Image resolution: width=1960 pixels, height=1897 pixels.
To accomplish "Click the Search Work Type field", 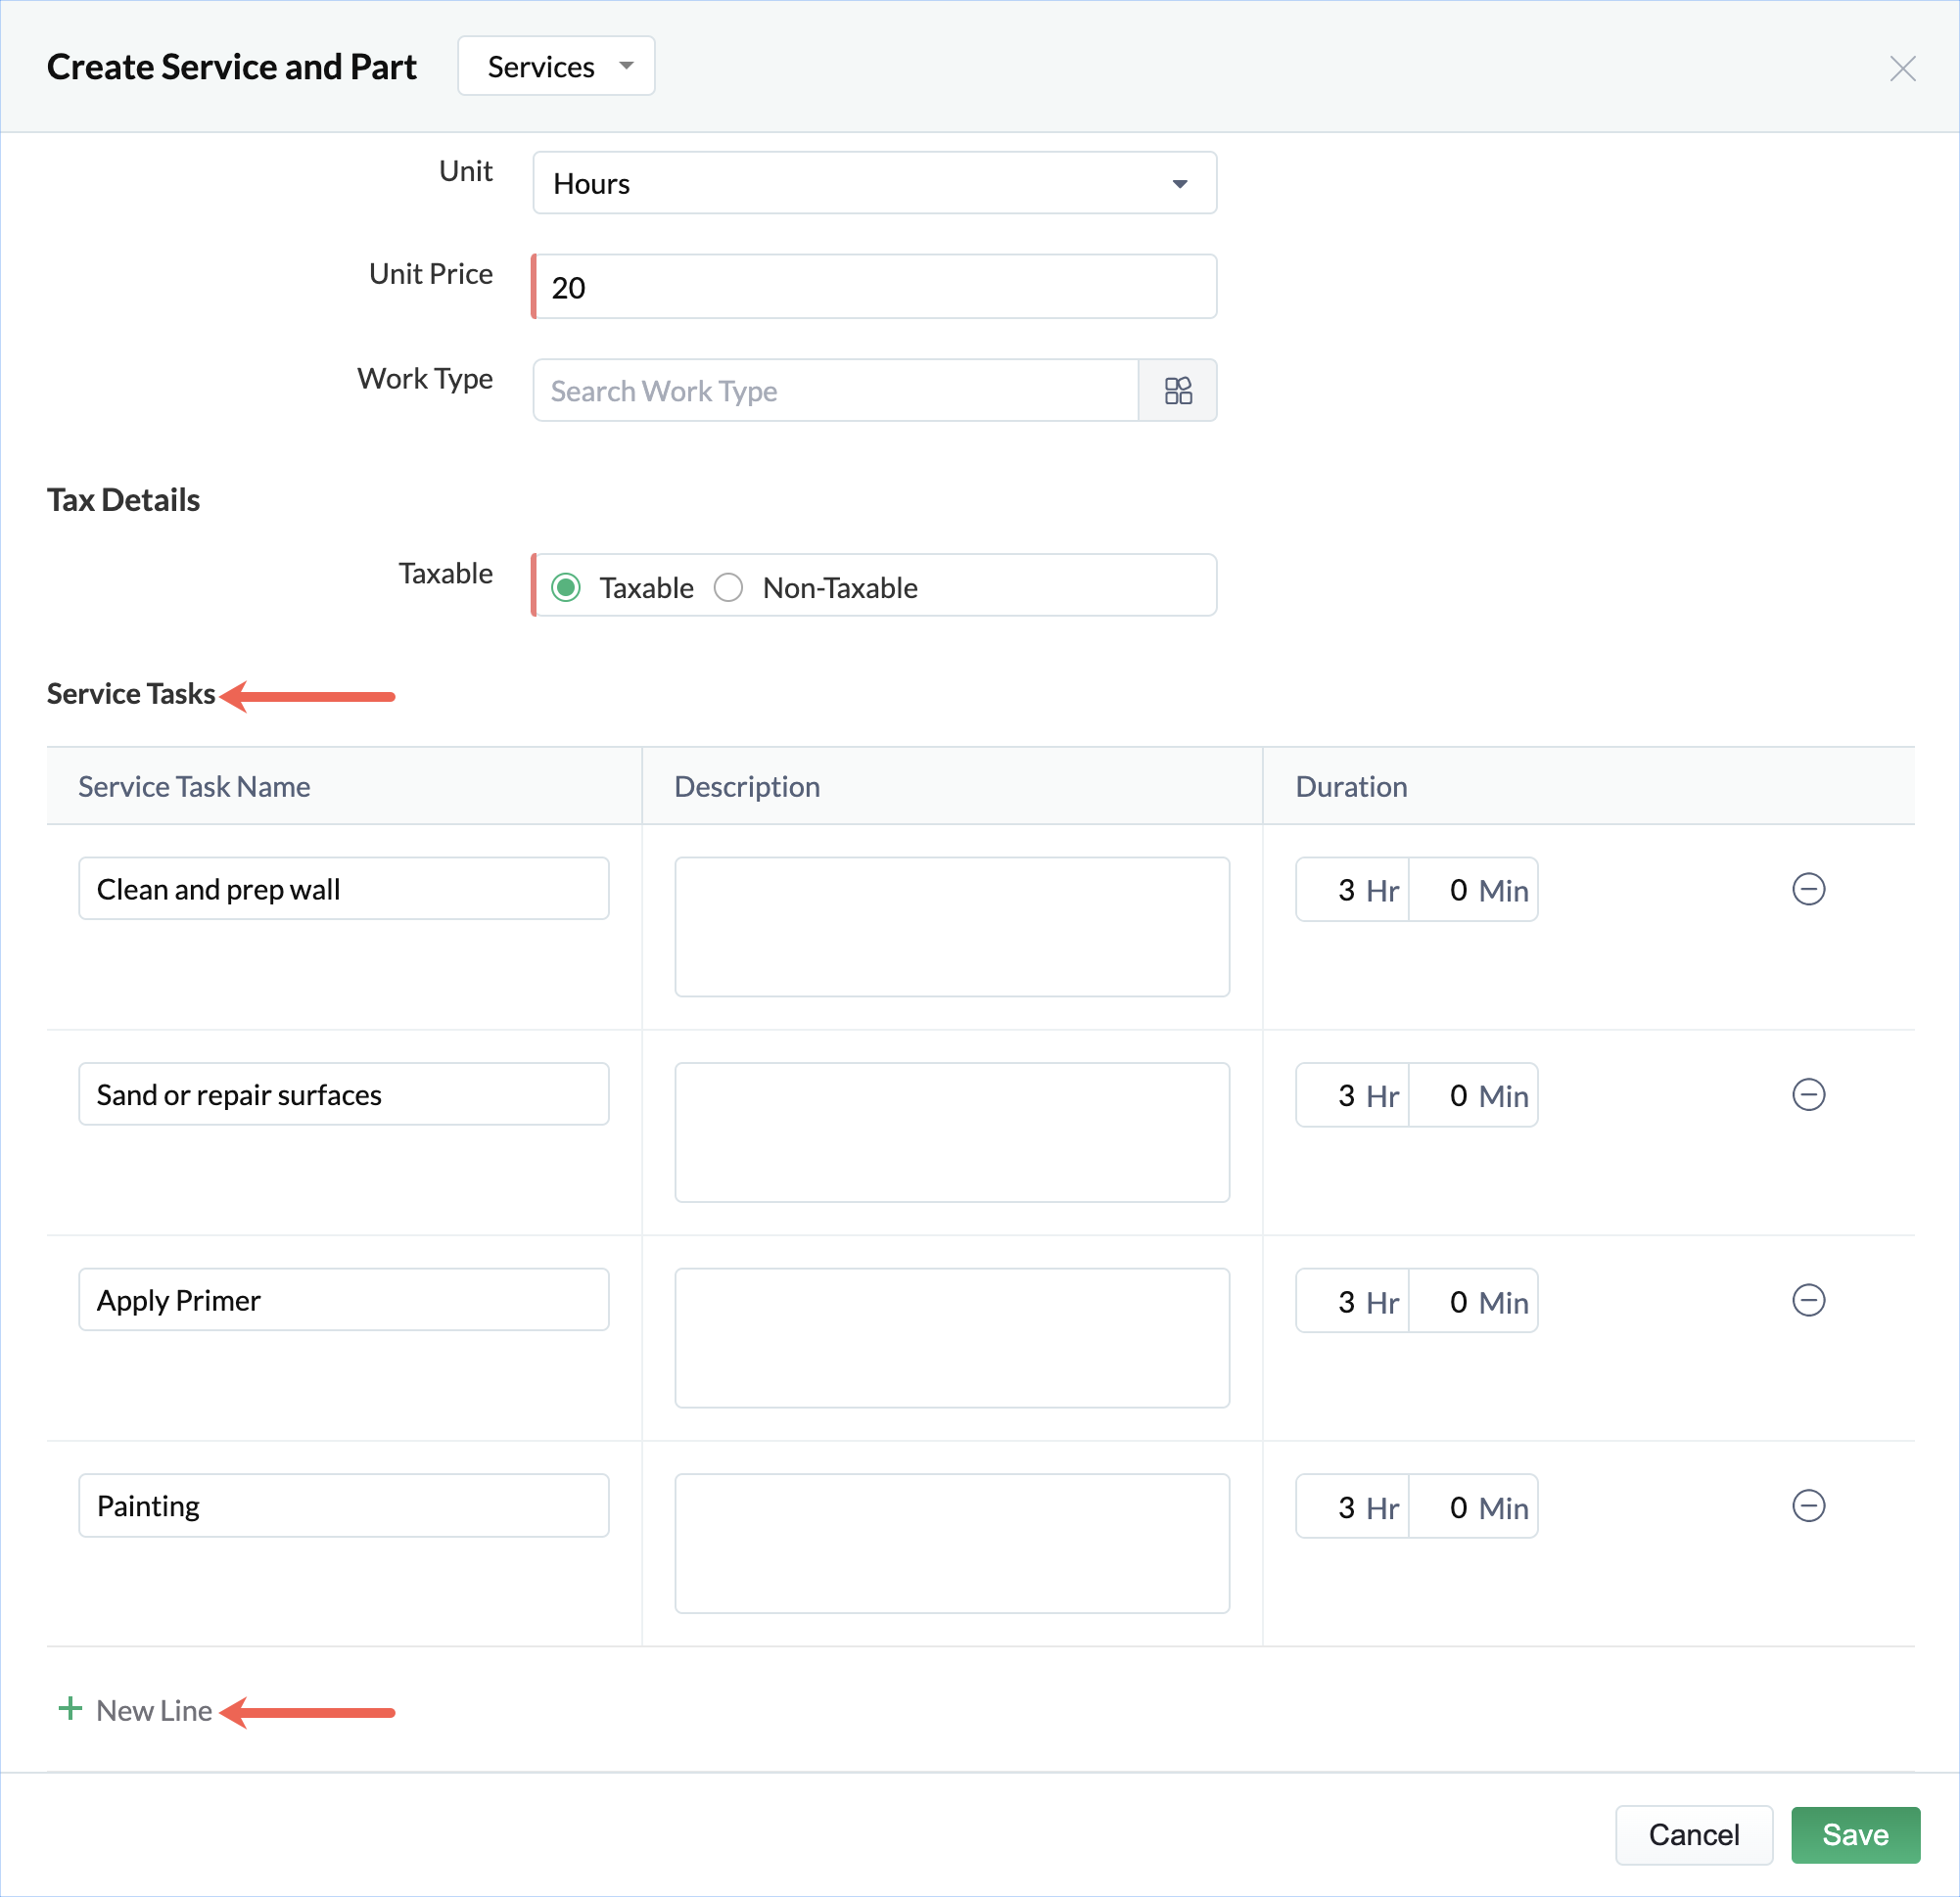I will coord(835,390).
